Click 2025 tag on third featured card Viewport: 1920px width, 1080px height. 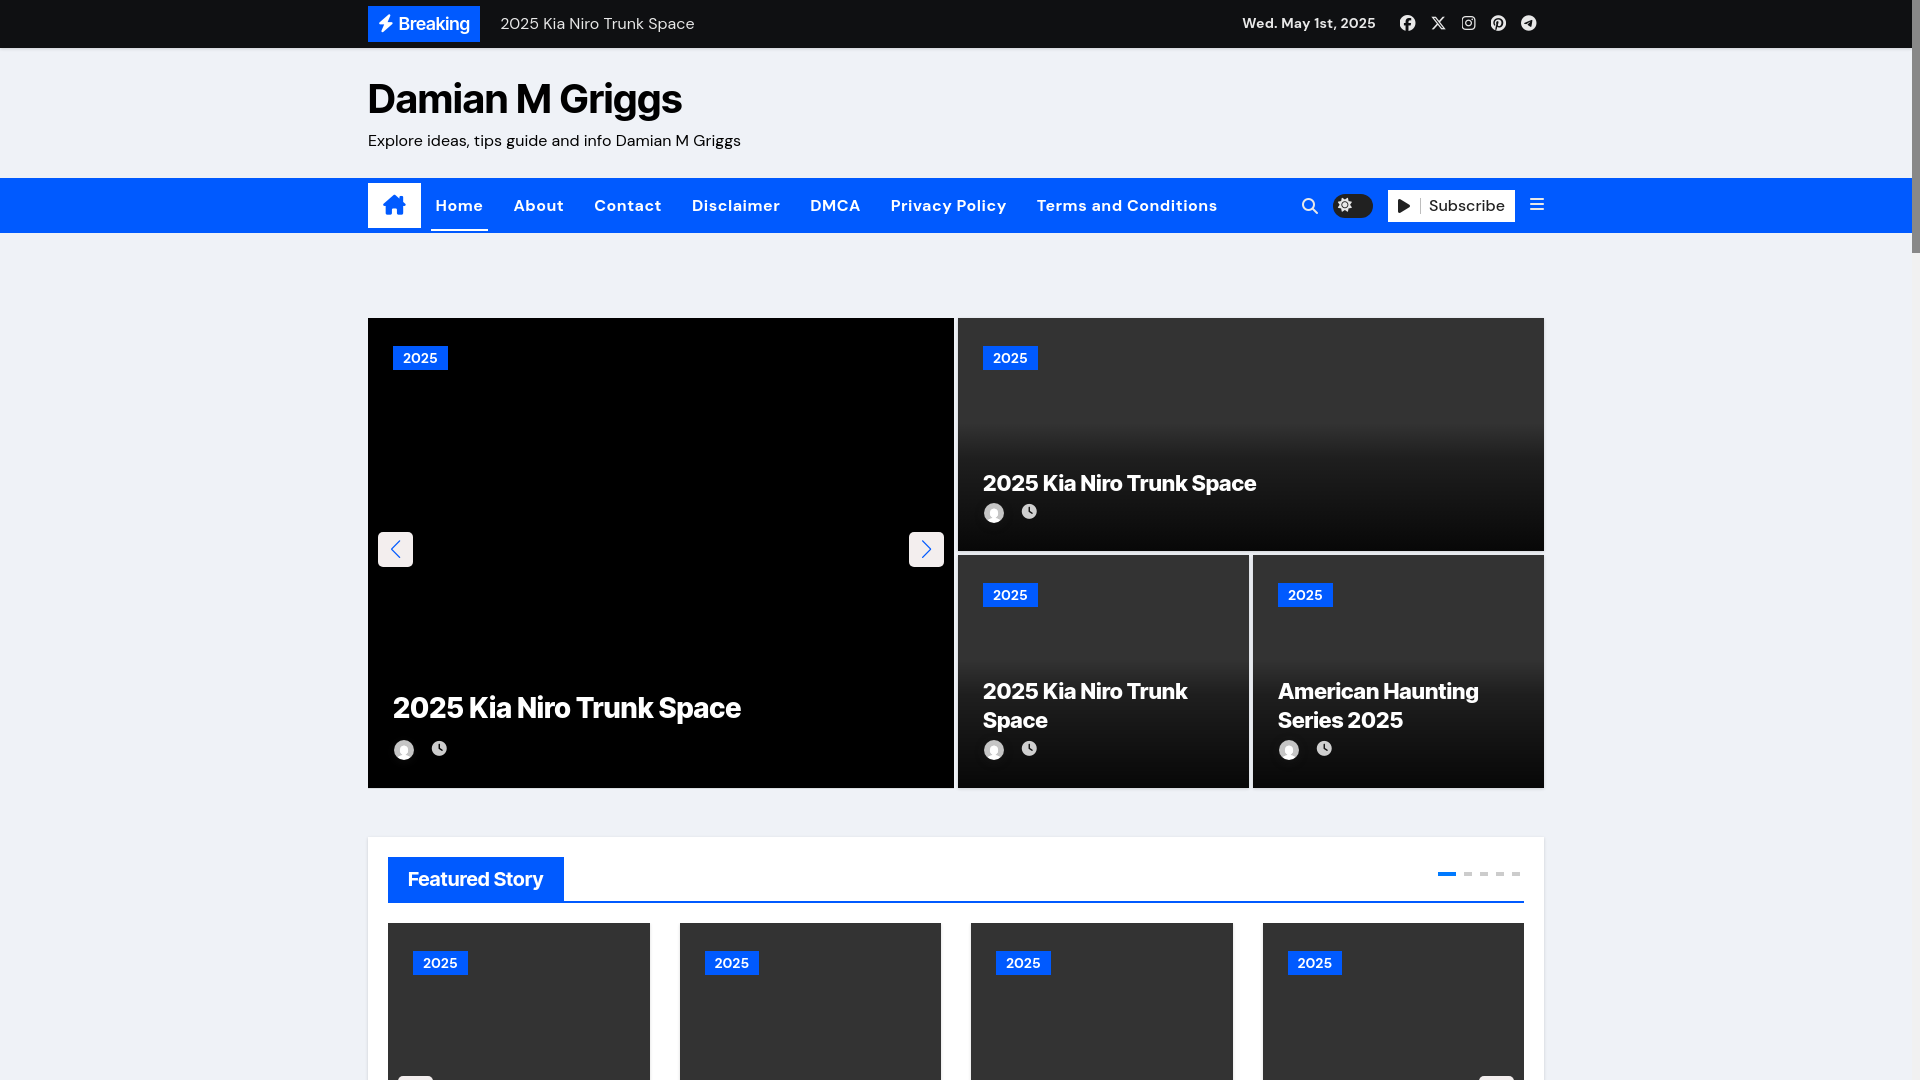point(1023,963)
